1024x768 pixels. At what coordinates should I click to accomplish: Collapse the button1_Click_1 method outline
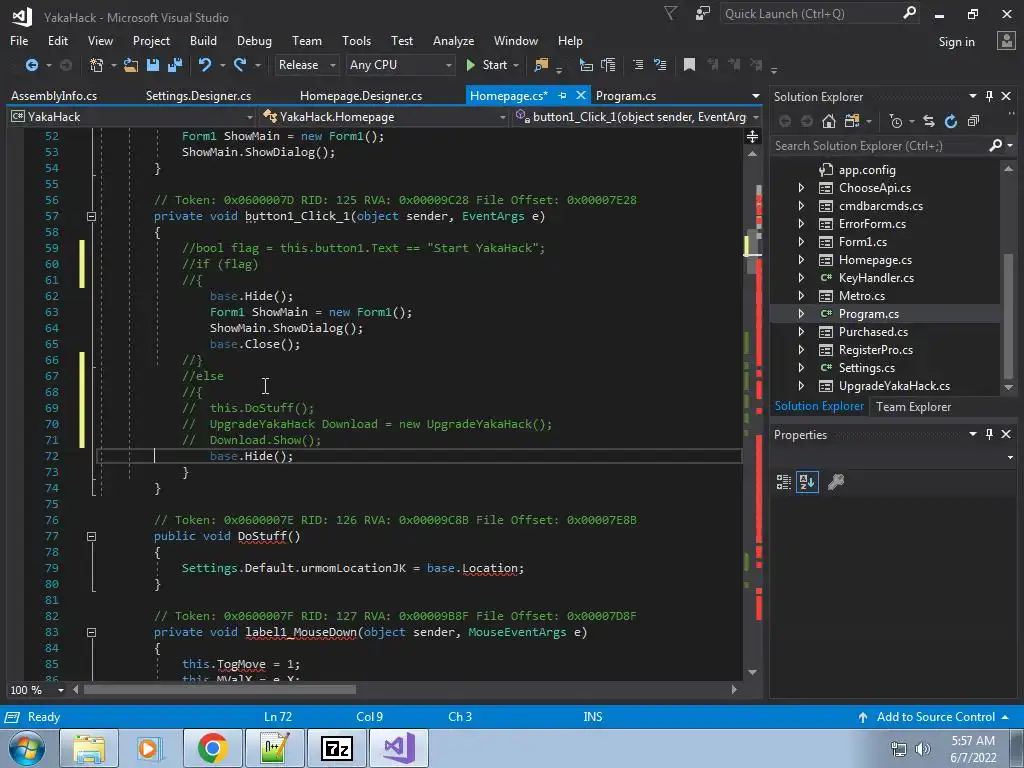coord(91,216)
